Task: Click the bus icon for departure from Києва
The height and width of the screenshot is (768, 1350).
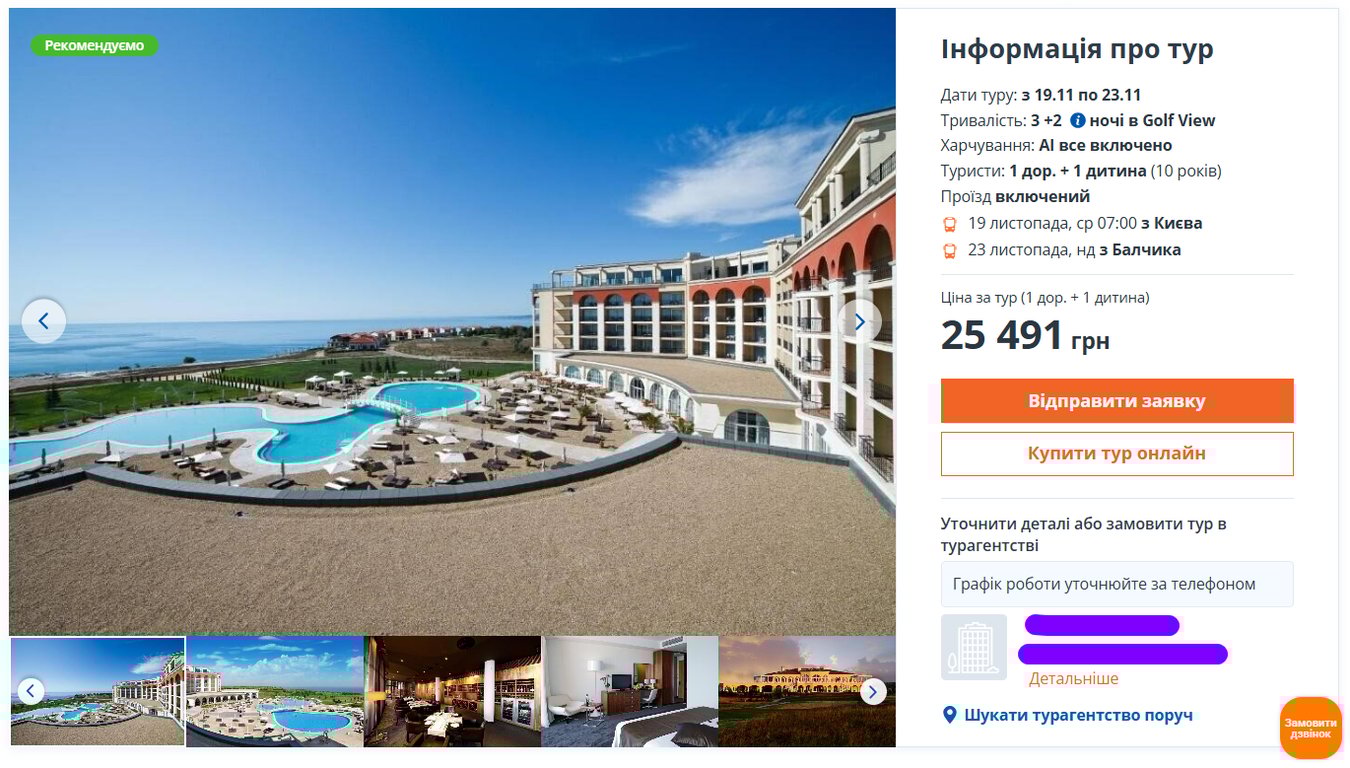Action: coord(950,224)
